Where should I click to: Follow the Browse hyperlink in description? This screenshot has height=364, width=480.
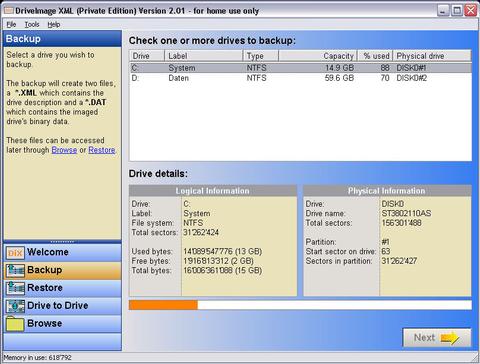[x=64, y=150]
